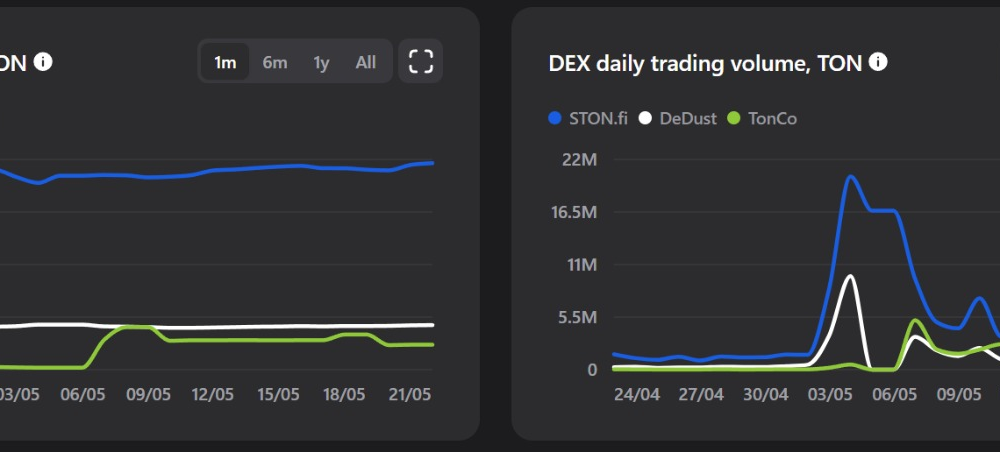Image resolution: width=1000 pixels, height=452 pixels.
Task: Click the blue STON.fi legend dot
Action: (x=555, y=119)
